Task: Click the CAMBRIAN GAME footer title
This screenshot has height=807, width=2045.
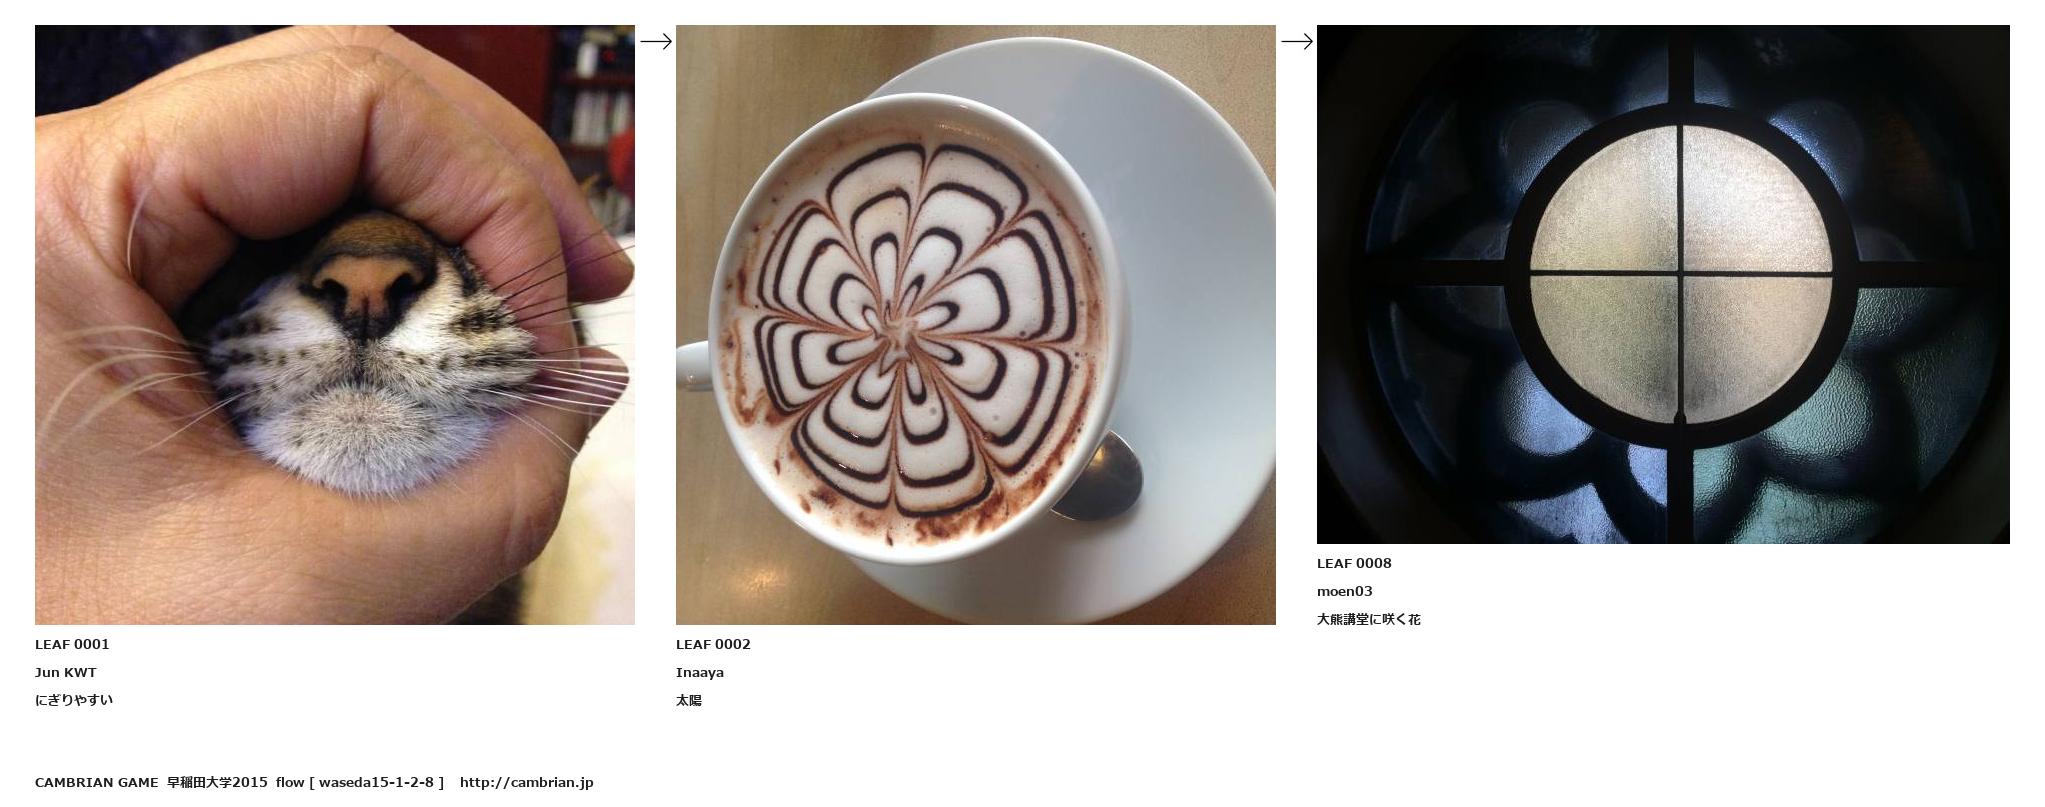Action: 97,782
